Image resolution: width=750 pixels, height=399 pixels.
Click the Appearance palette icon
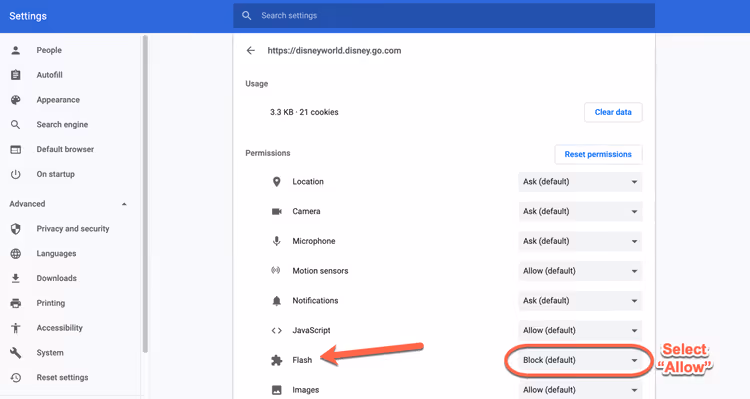tap(16, 100)
